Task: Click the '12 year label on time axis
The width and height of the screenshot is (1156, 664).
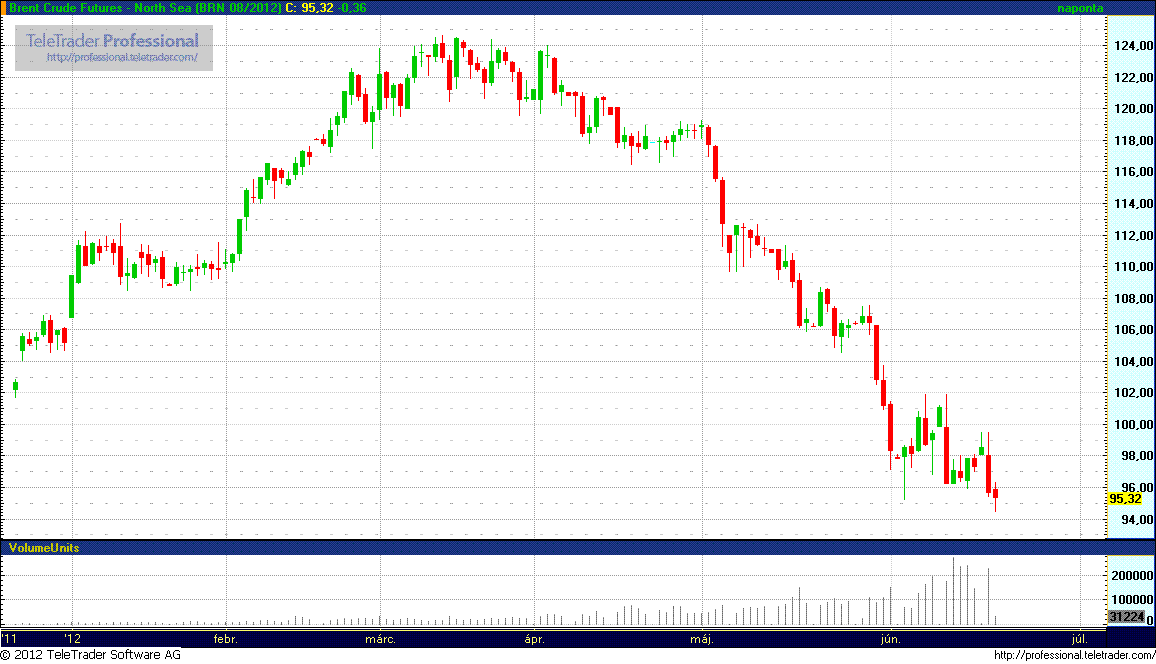Action: (x=72, y=639)
